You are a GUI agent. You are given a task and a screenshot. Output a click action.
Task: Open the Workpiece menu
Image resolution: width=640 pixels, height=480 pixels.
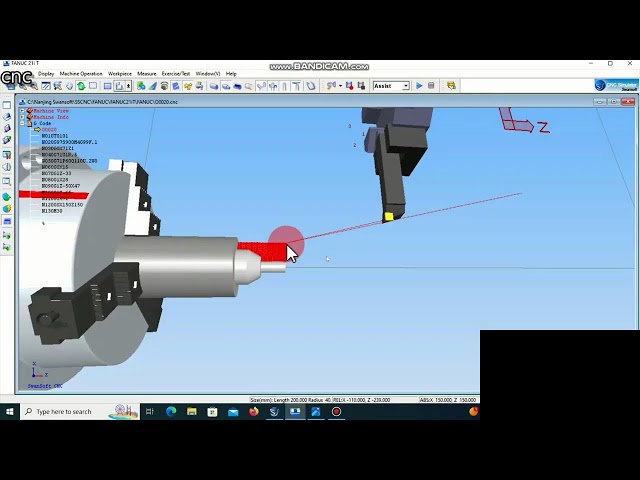[120, 74]
